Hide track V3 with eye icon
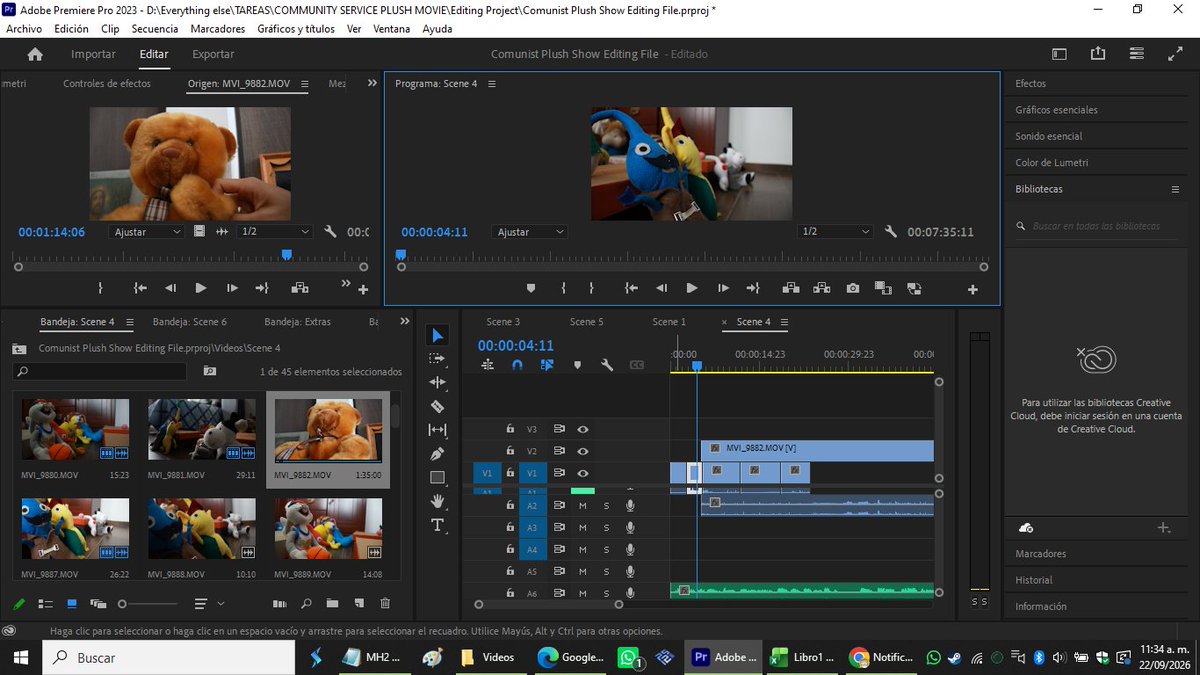This screenshot has width=1200, height=675. (582, 429)
